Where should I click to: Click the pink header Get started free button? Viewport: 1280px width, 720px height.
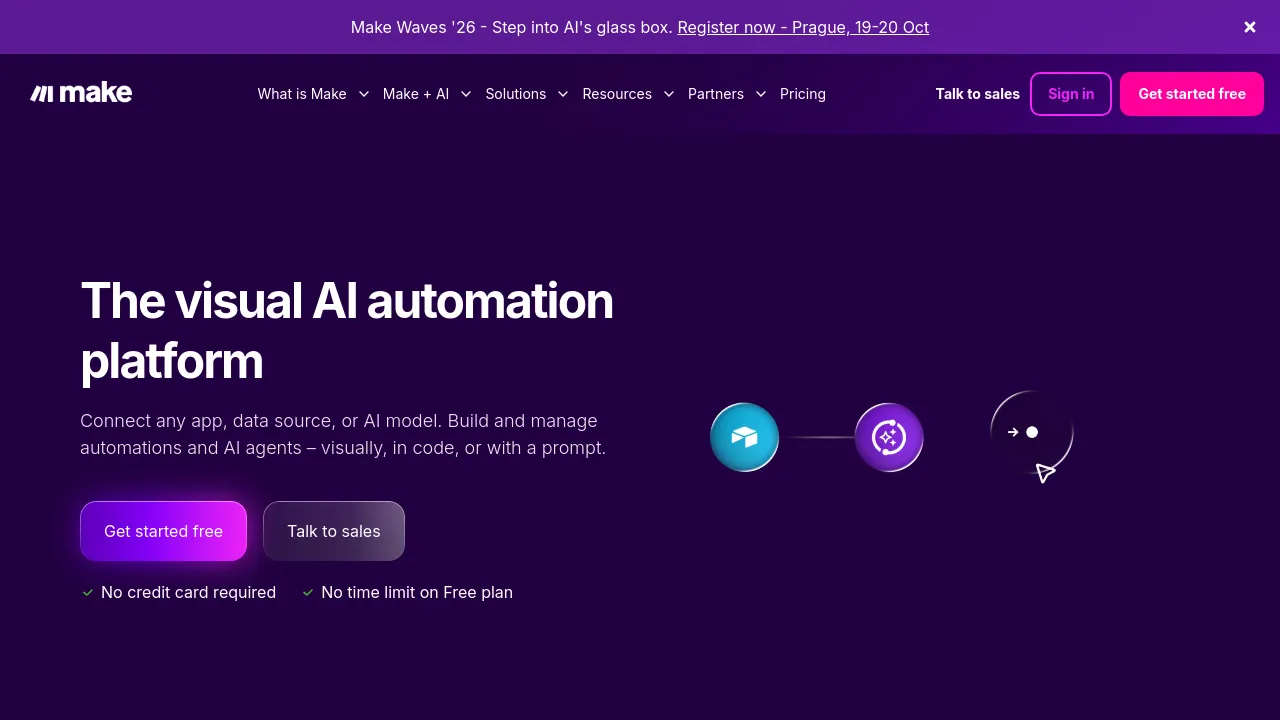pos(1192,94)
